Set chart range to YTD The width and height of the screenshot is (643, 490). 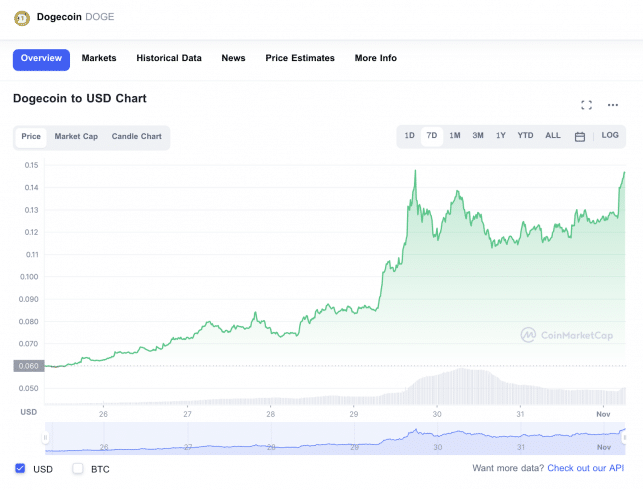click(525, 135)
